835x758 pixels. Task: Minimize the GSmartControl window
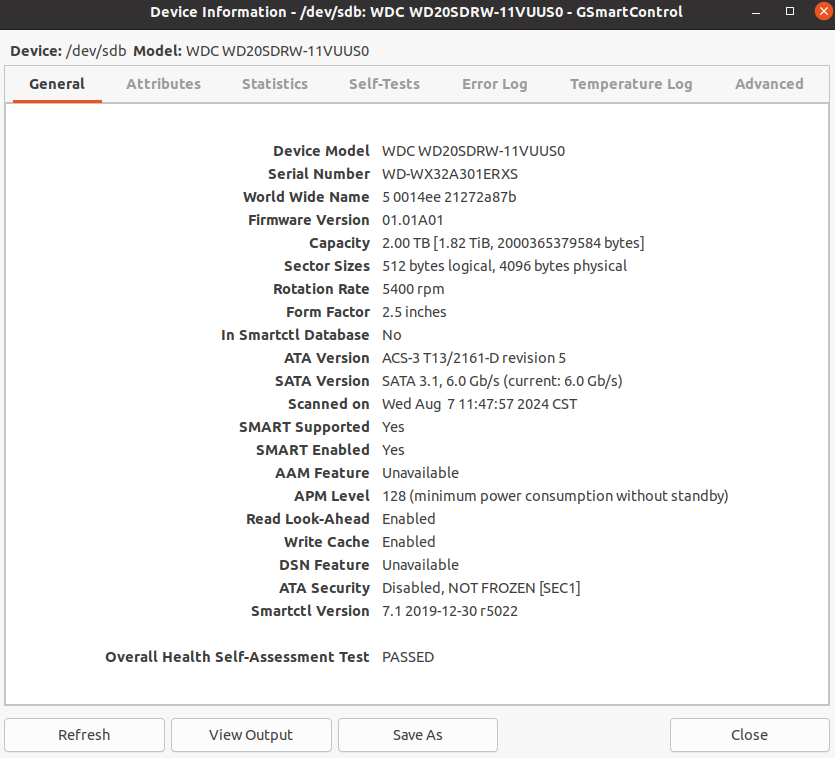point(756,12)
